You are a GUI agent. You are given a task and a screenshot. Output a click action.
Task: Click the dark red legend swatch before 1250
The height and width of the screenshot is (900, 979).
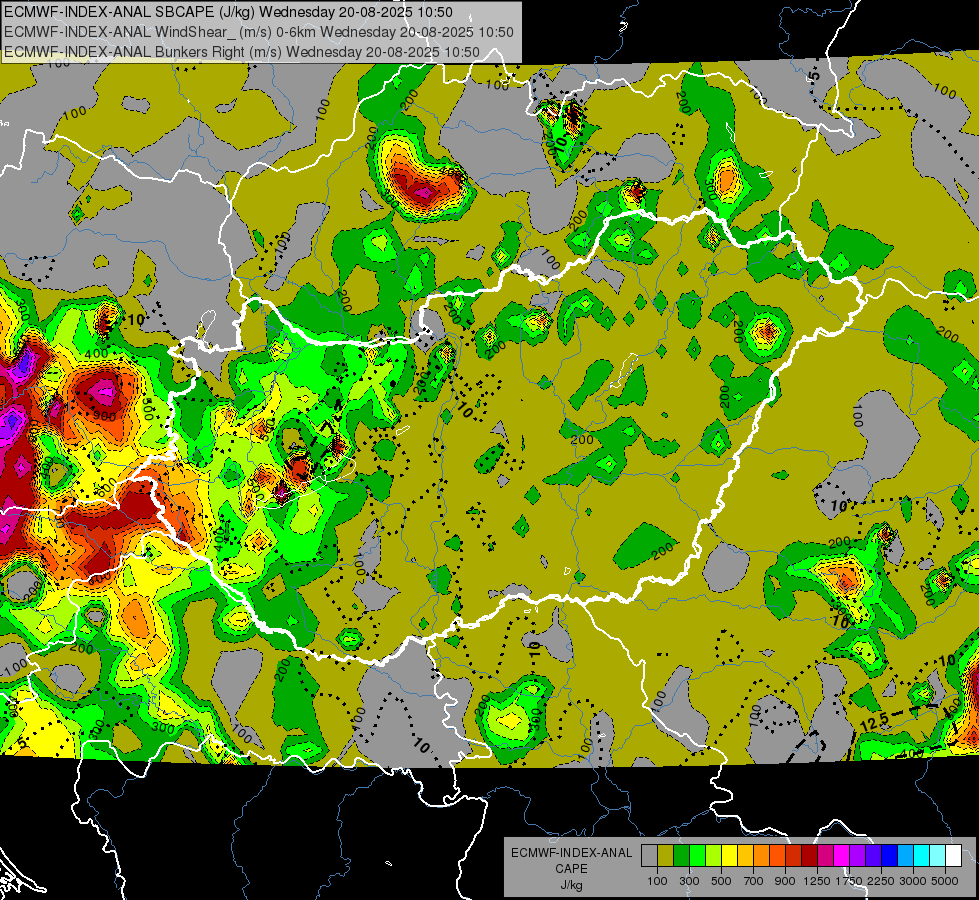pyautogui.click(x=809, y=856)
